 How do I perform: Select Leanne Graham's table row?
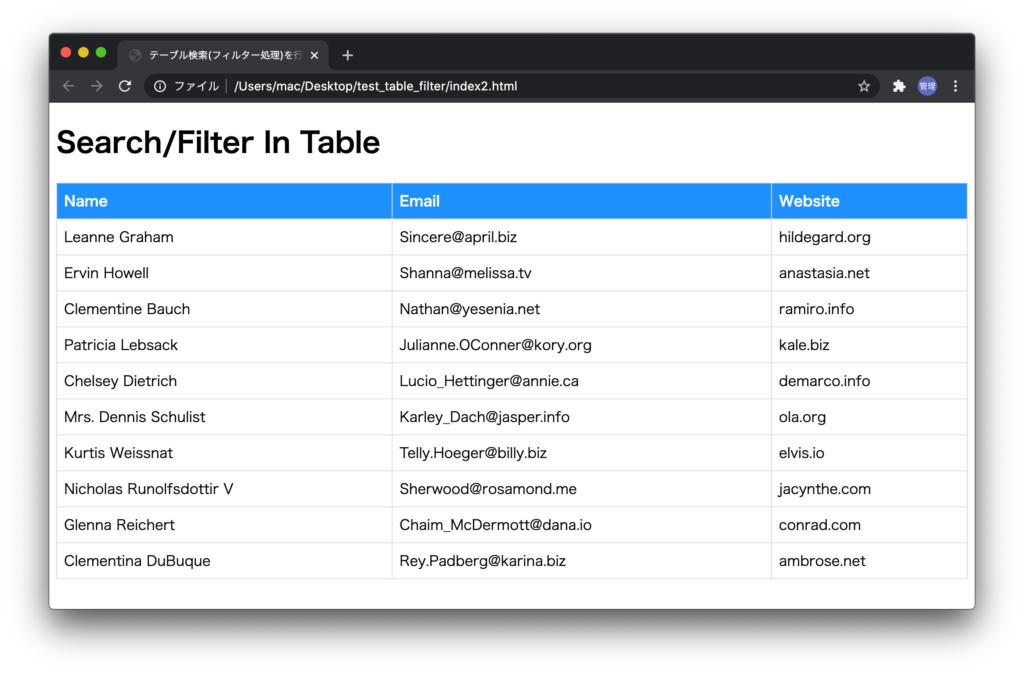pyautogui.click(x=119, y=237)
